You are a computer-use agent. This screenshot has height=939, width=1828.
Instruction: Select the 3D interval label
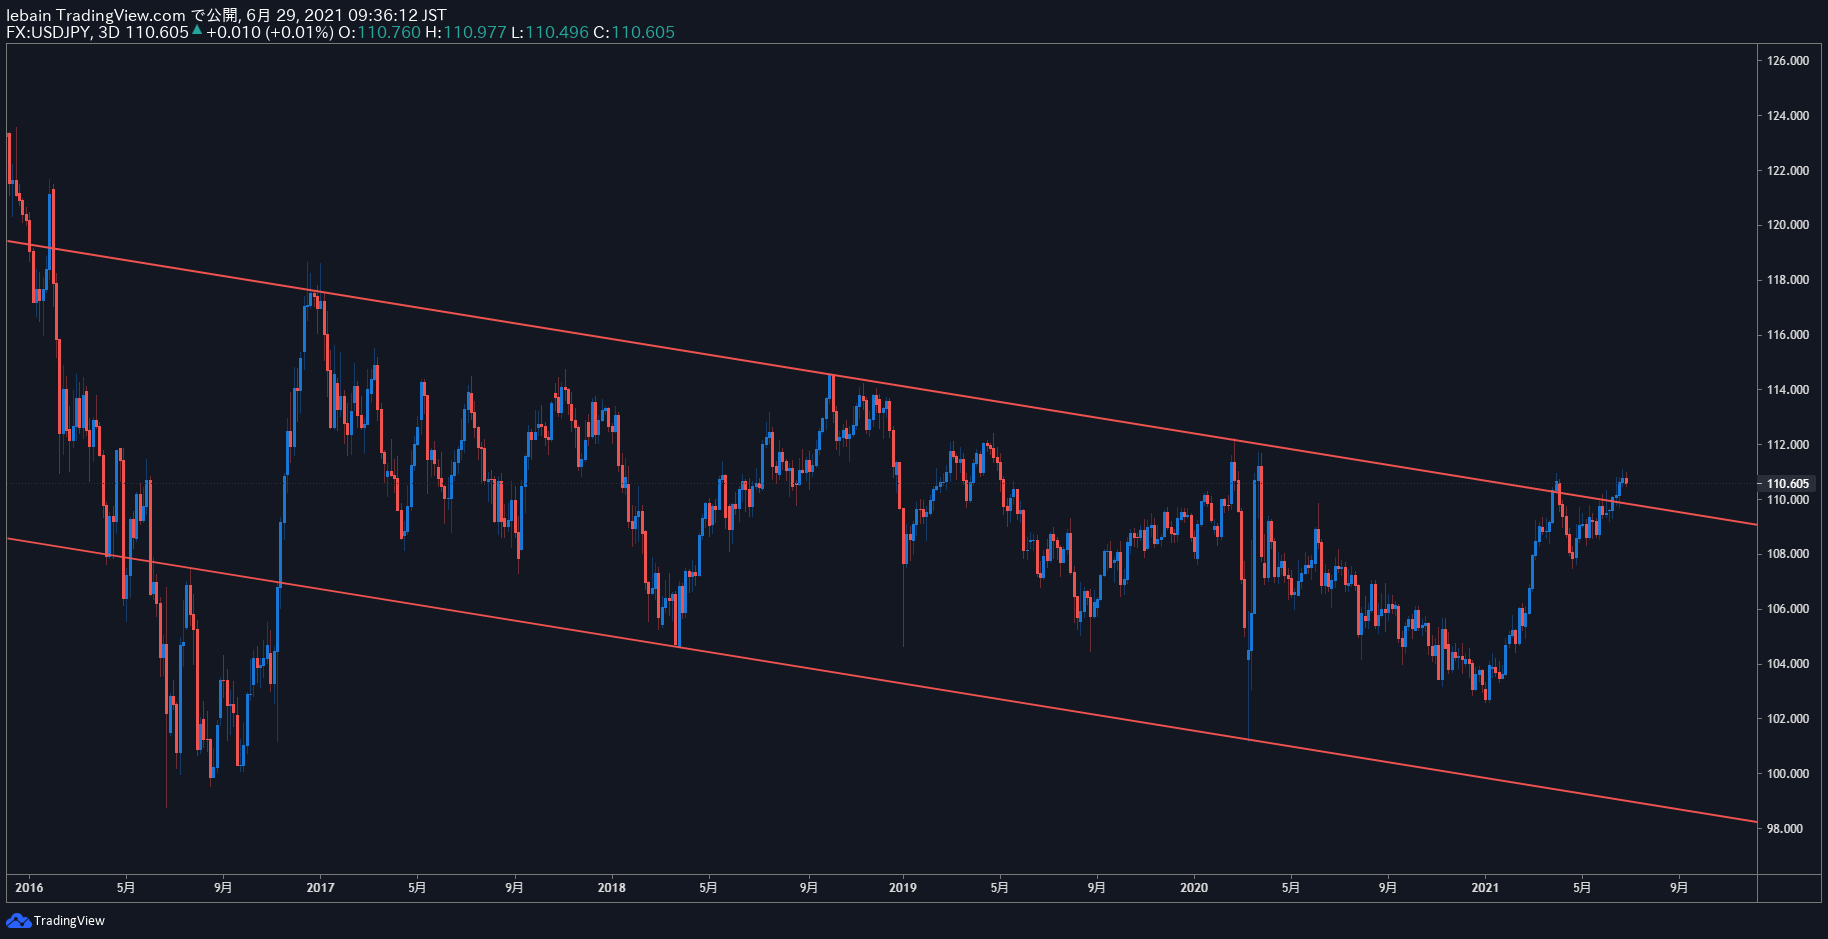tap(108, 32)
